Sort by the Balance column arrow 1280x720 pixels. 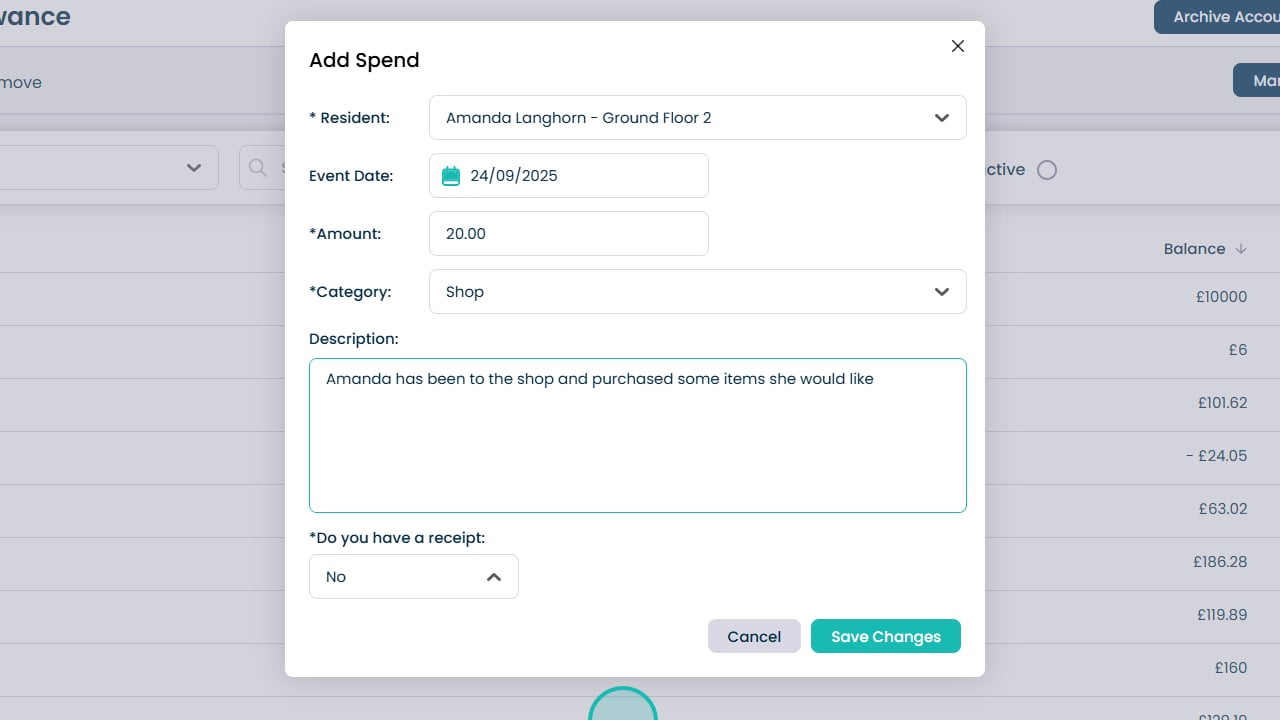click(x=1241, y=249)
